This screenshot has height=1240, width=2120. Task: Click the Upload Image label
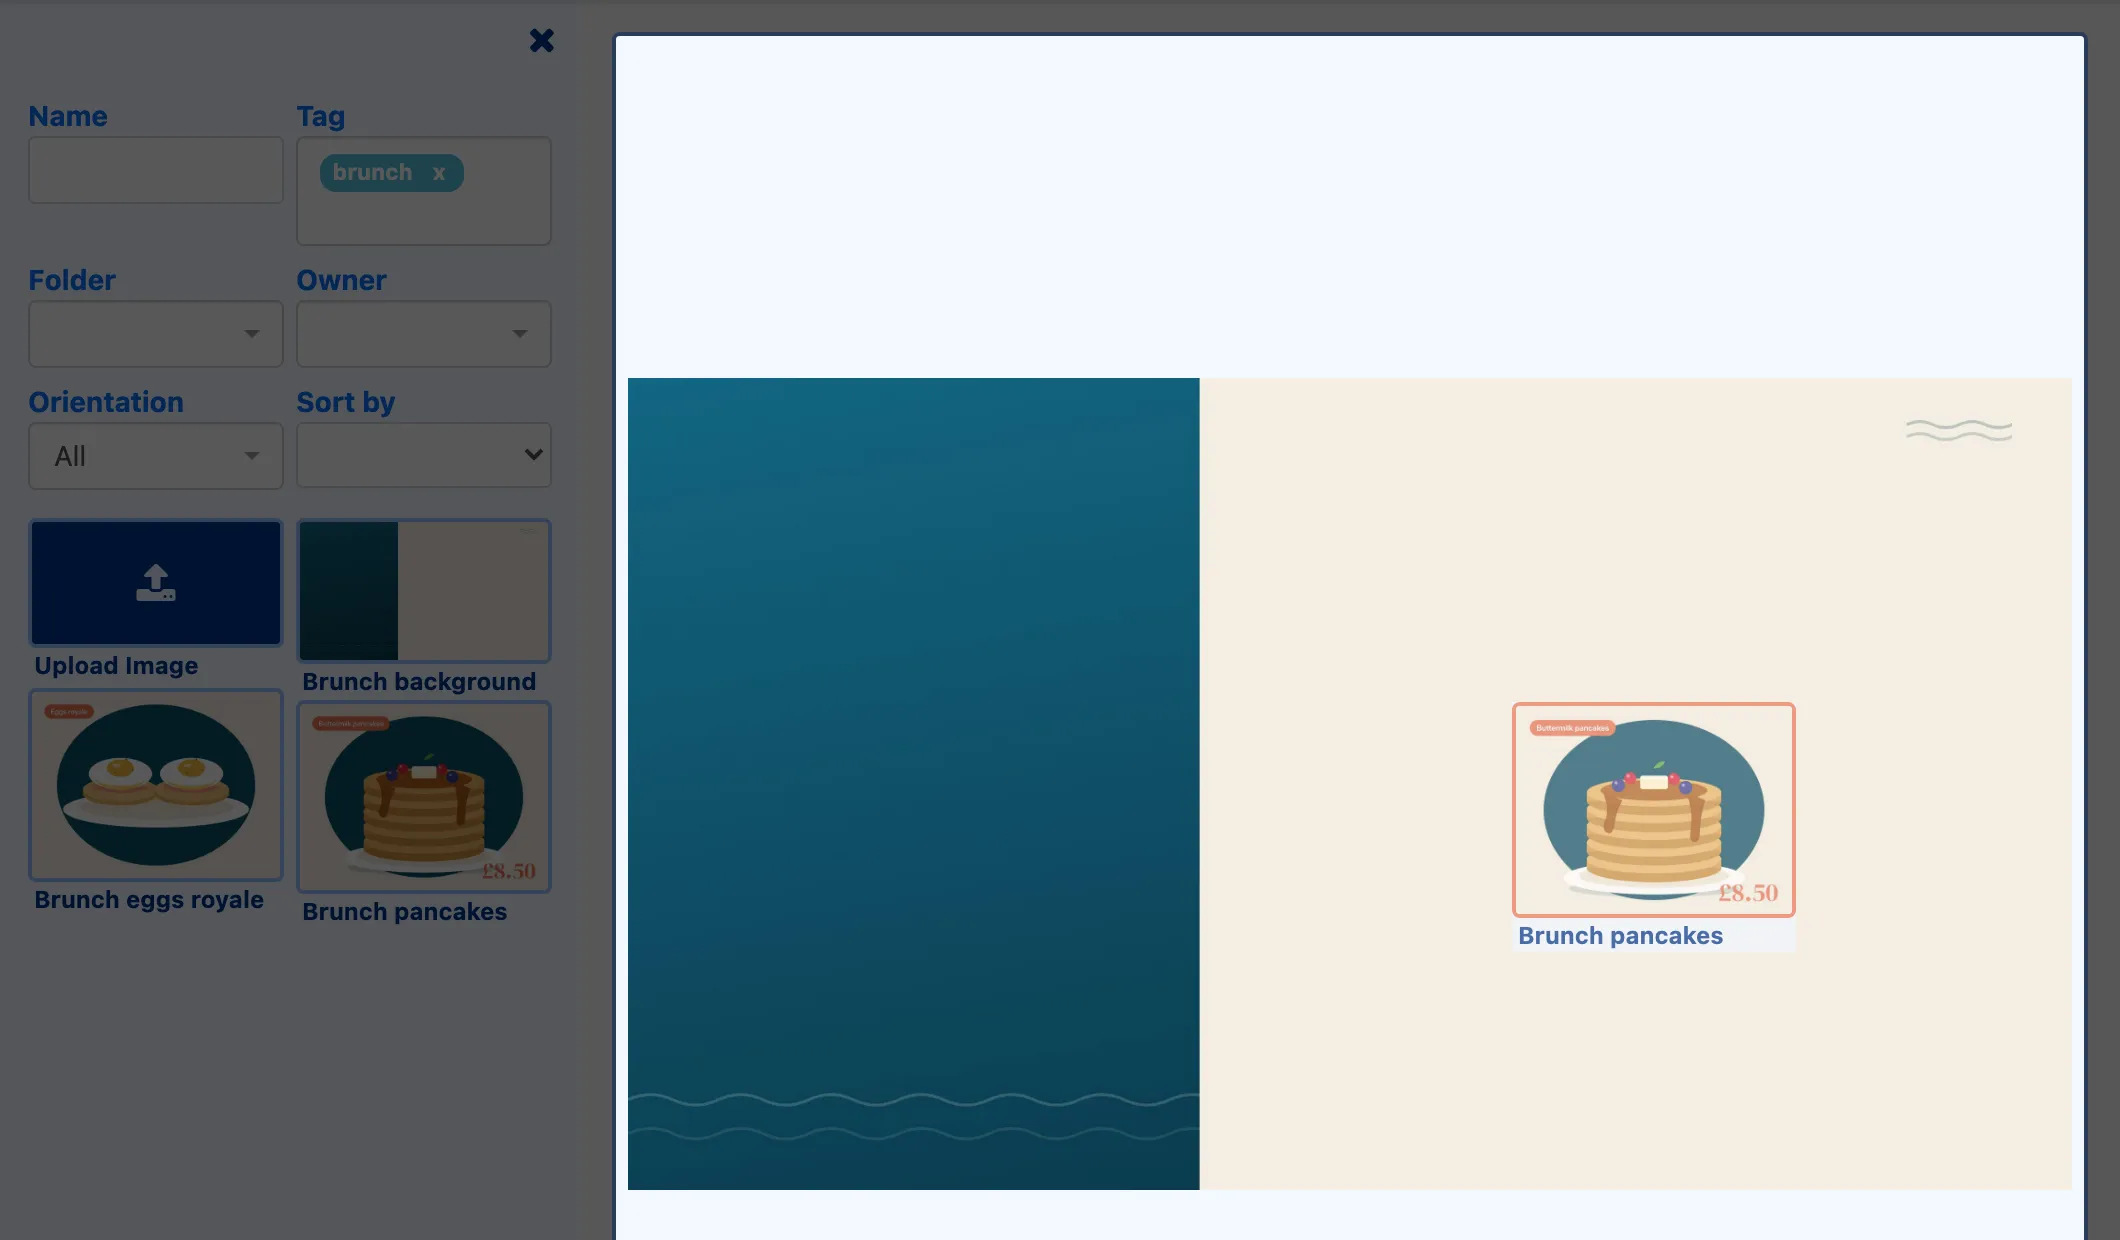(x=116, y=666)
